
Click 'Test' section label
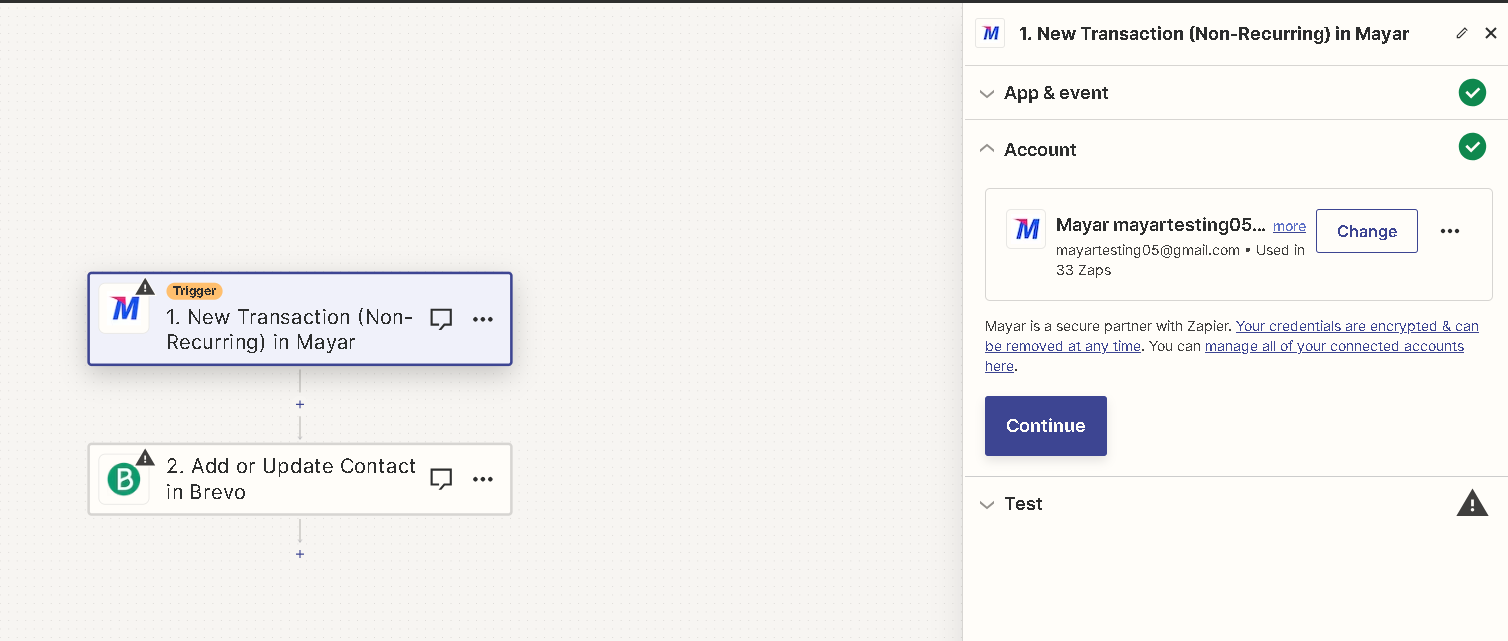click(1023, 504)
